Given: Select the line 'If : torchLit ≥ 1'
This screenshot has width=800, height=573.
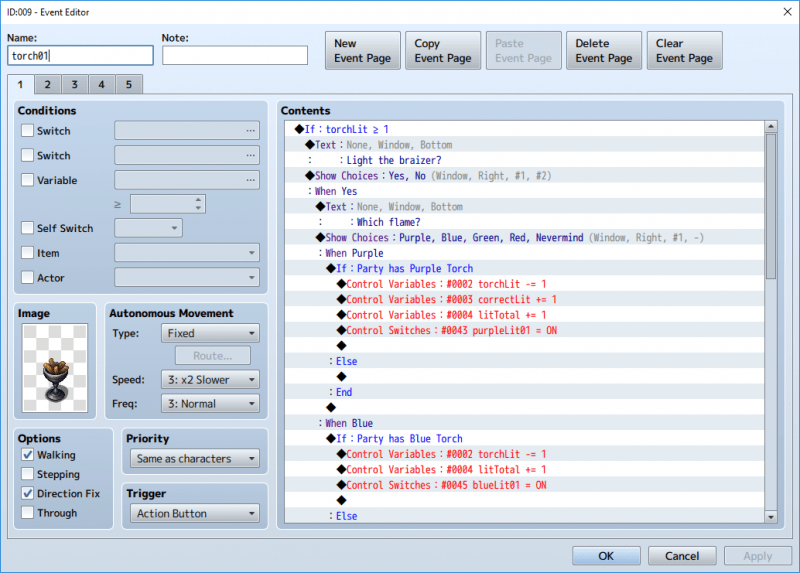Looking at the screenshot, I should pyautogui.click(x=524, y=129).
